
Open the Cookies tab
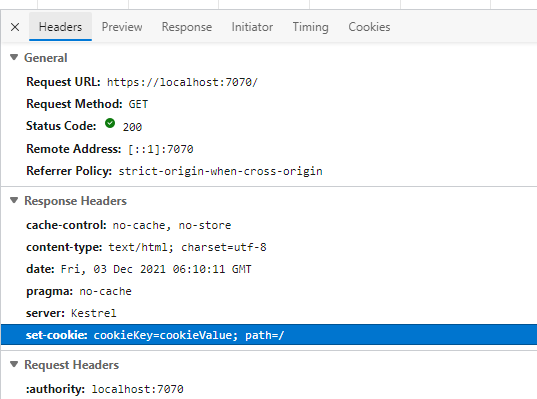[x=369, y=27]
